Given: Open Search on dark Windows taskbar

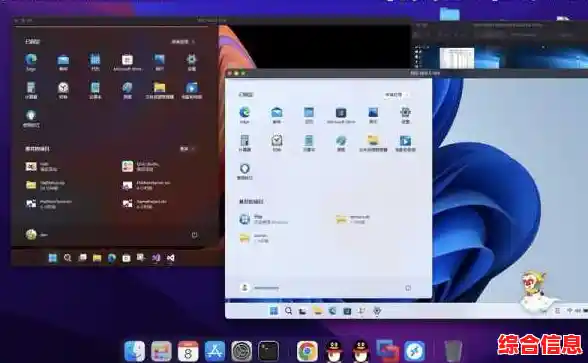Looking at the screenshot, I should point(68,258).
